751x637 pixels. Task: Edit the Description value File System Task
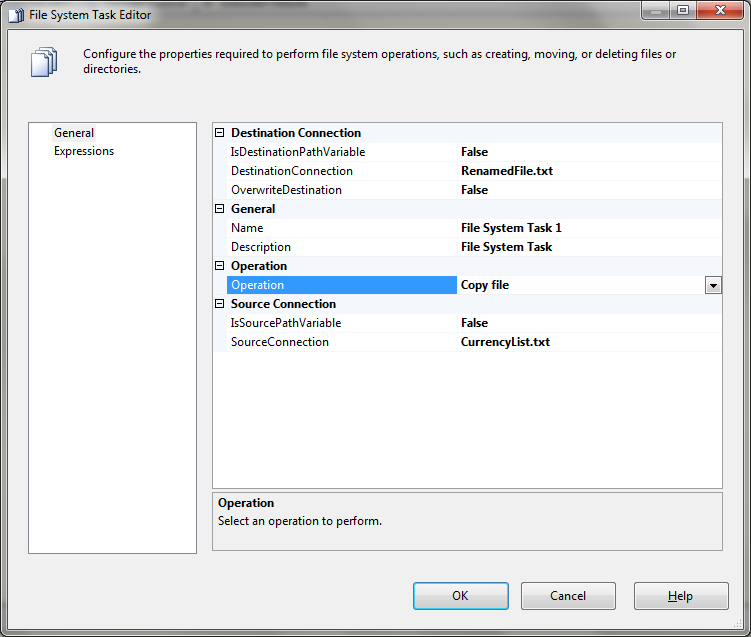506,247
